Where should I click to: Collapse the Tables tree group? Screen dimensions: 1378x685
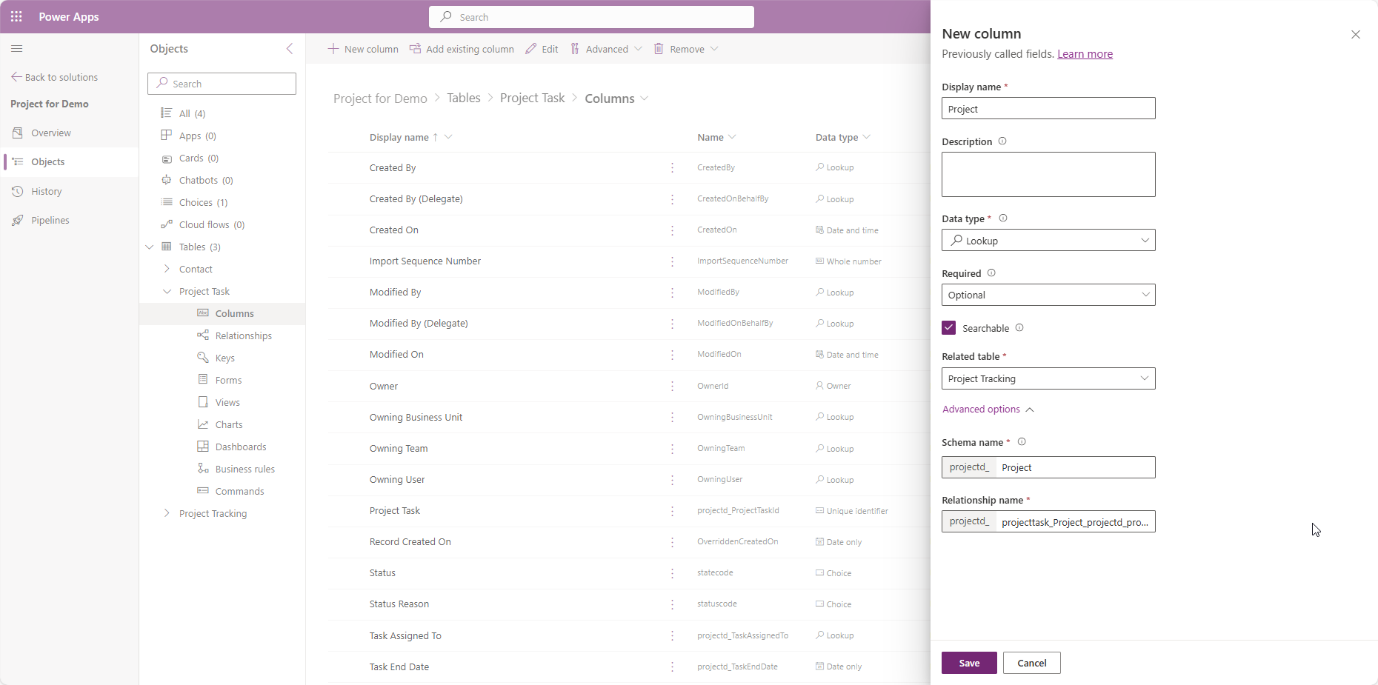click(149, 247)
